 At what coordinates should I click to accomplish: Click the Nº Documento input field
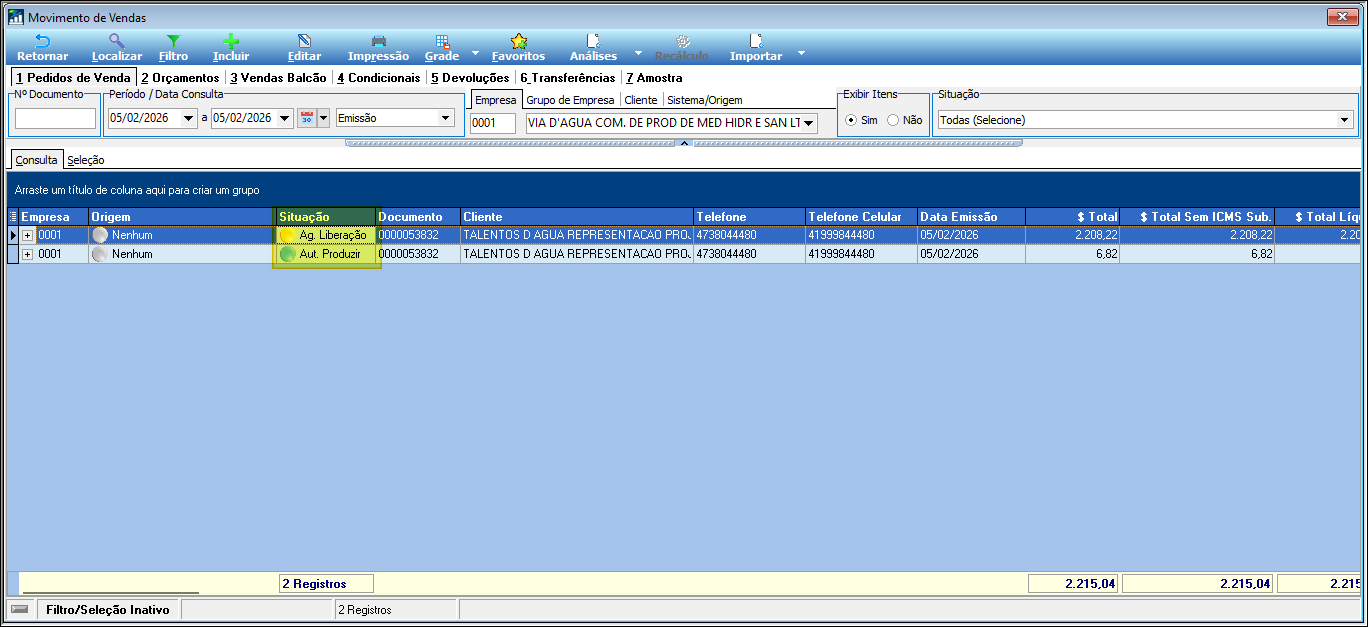[x=55, y=119]
